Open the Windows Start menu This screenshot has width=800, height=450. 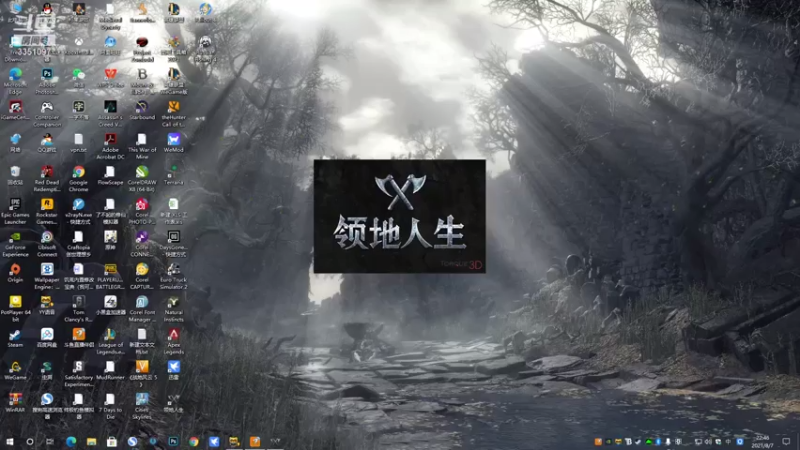[x=9, y=441]
